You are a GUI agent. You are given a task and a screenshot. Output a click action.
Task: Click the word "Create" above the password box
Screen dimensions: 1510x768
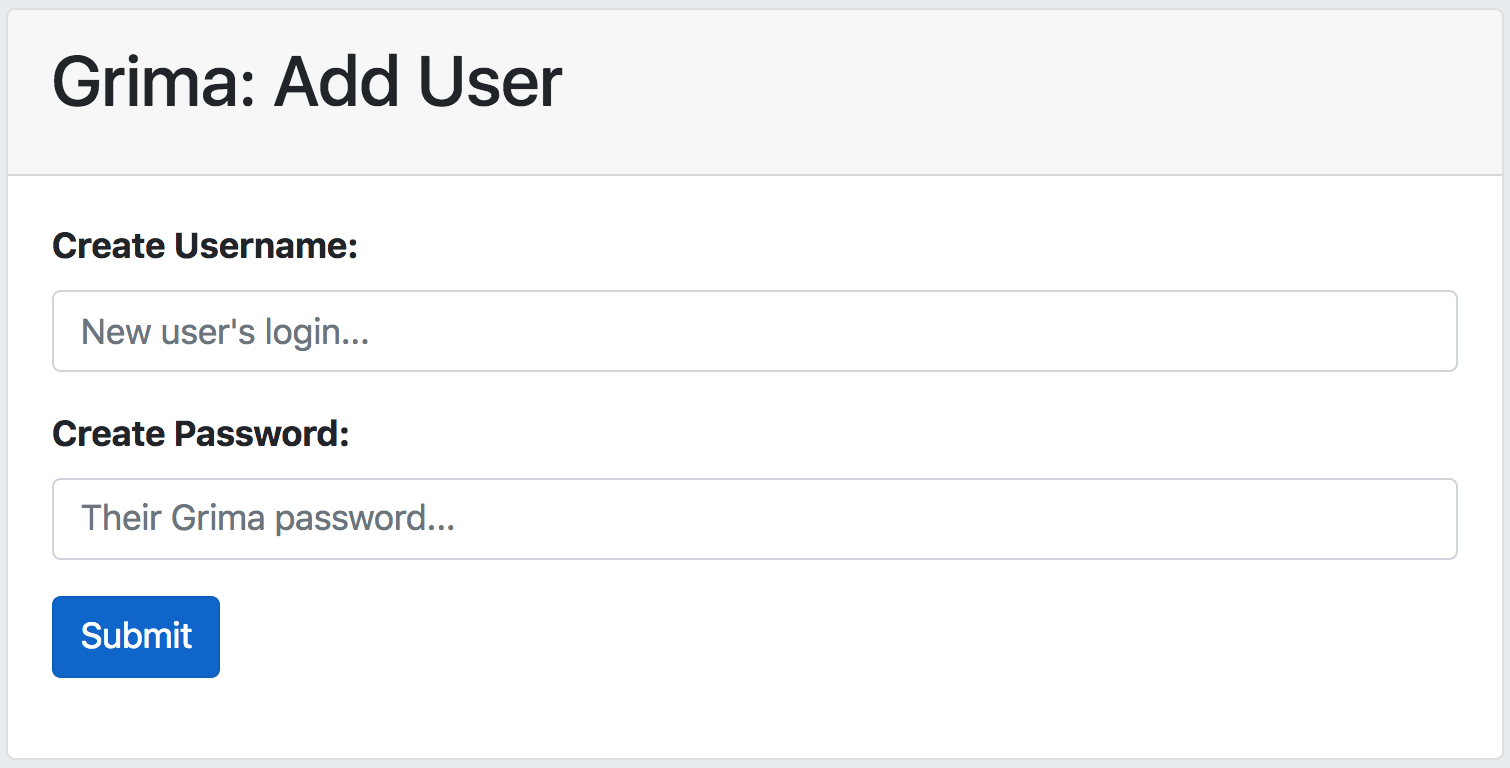coord(109,434)
